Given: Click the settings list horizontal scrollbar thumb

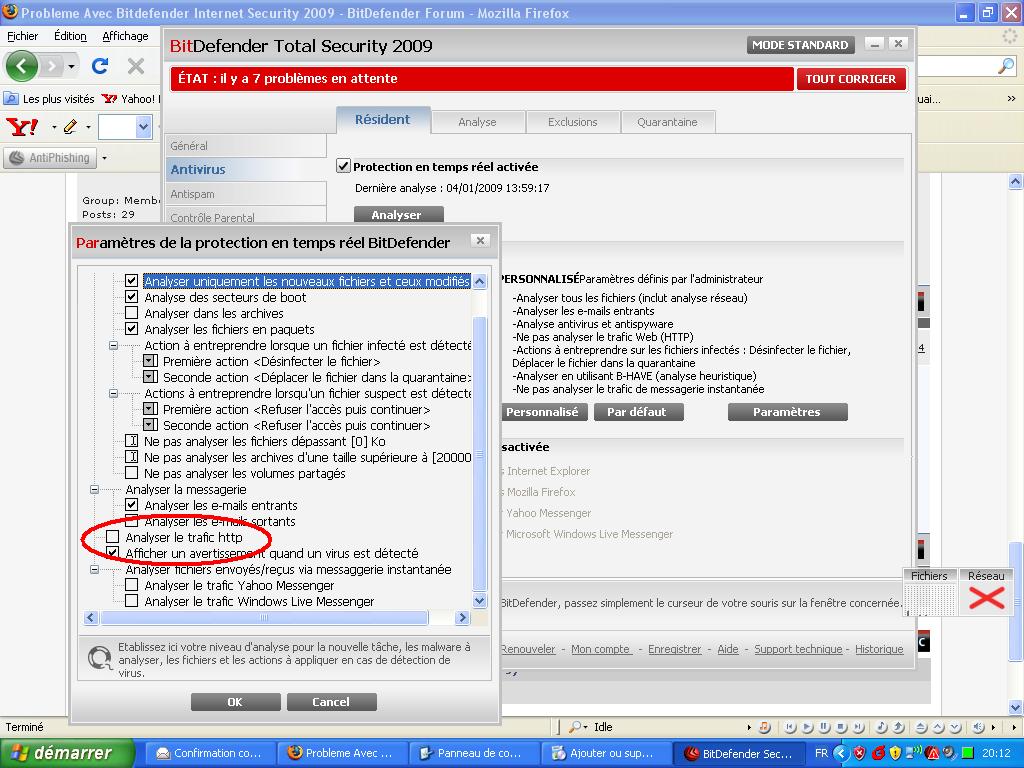Looking at the screenshot, I should pyautogui.click(x=264, y=618).
